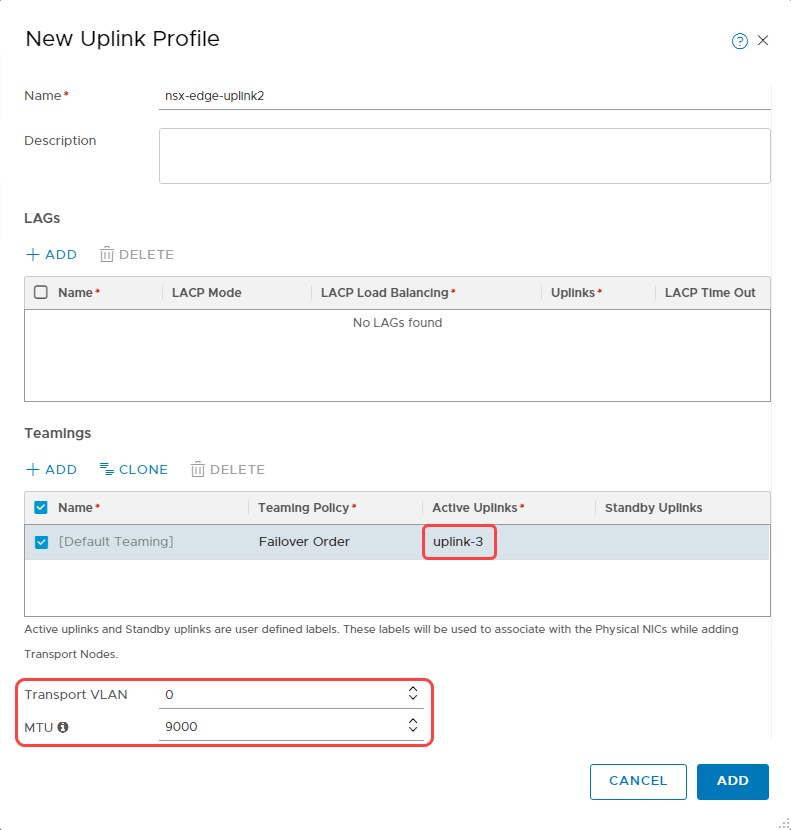Click inside the Description text area

(x=464, y=155)
